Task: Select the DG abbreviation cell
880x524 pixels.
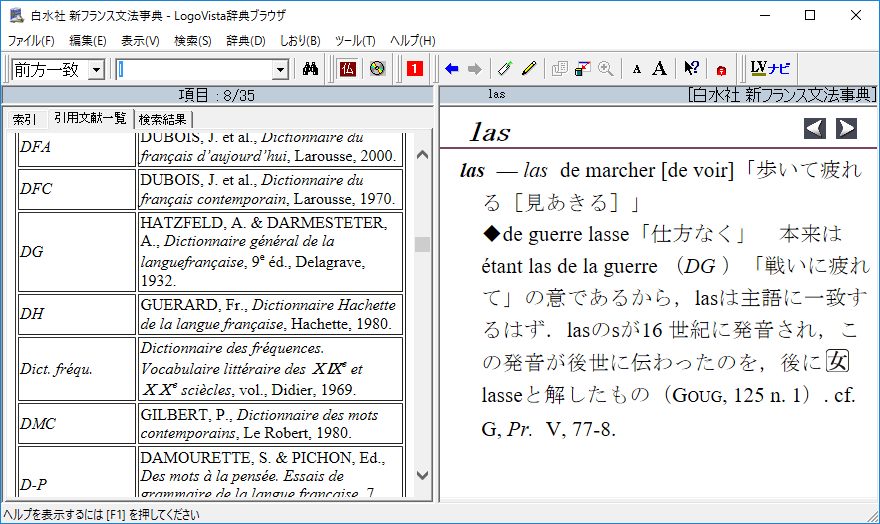Action: pyautogui.click(x=77, y=252)
